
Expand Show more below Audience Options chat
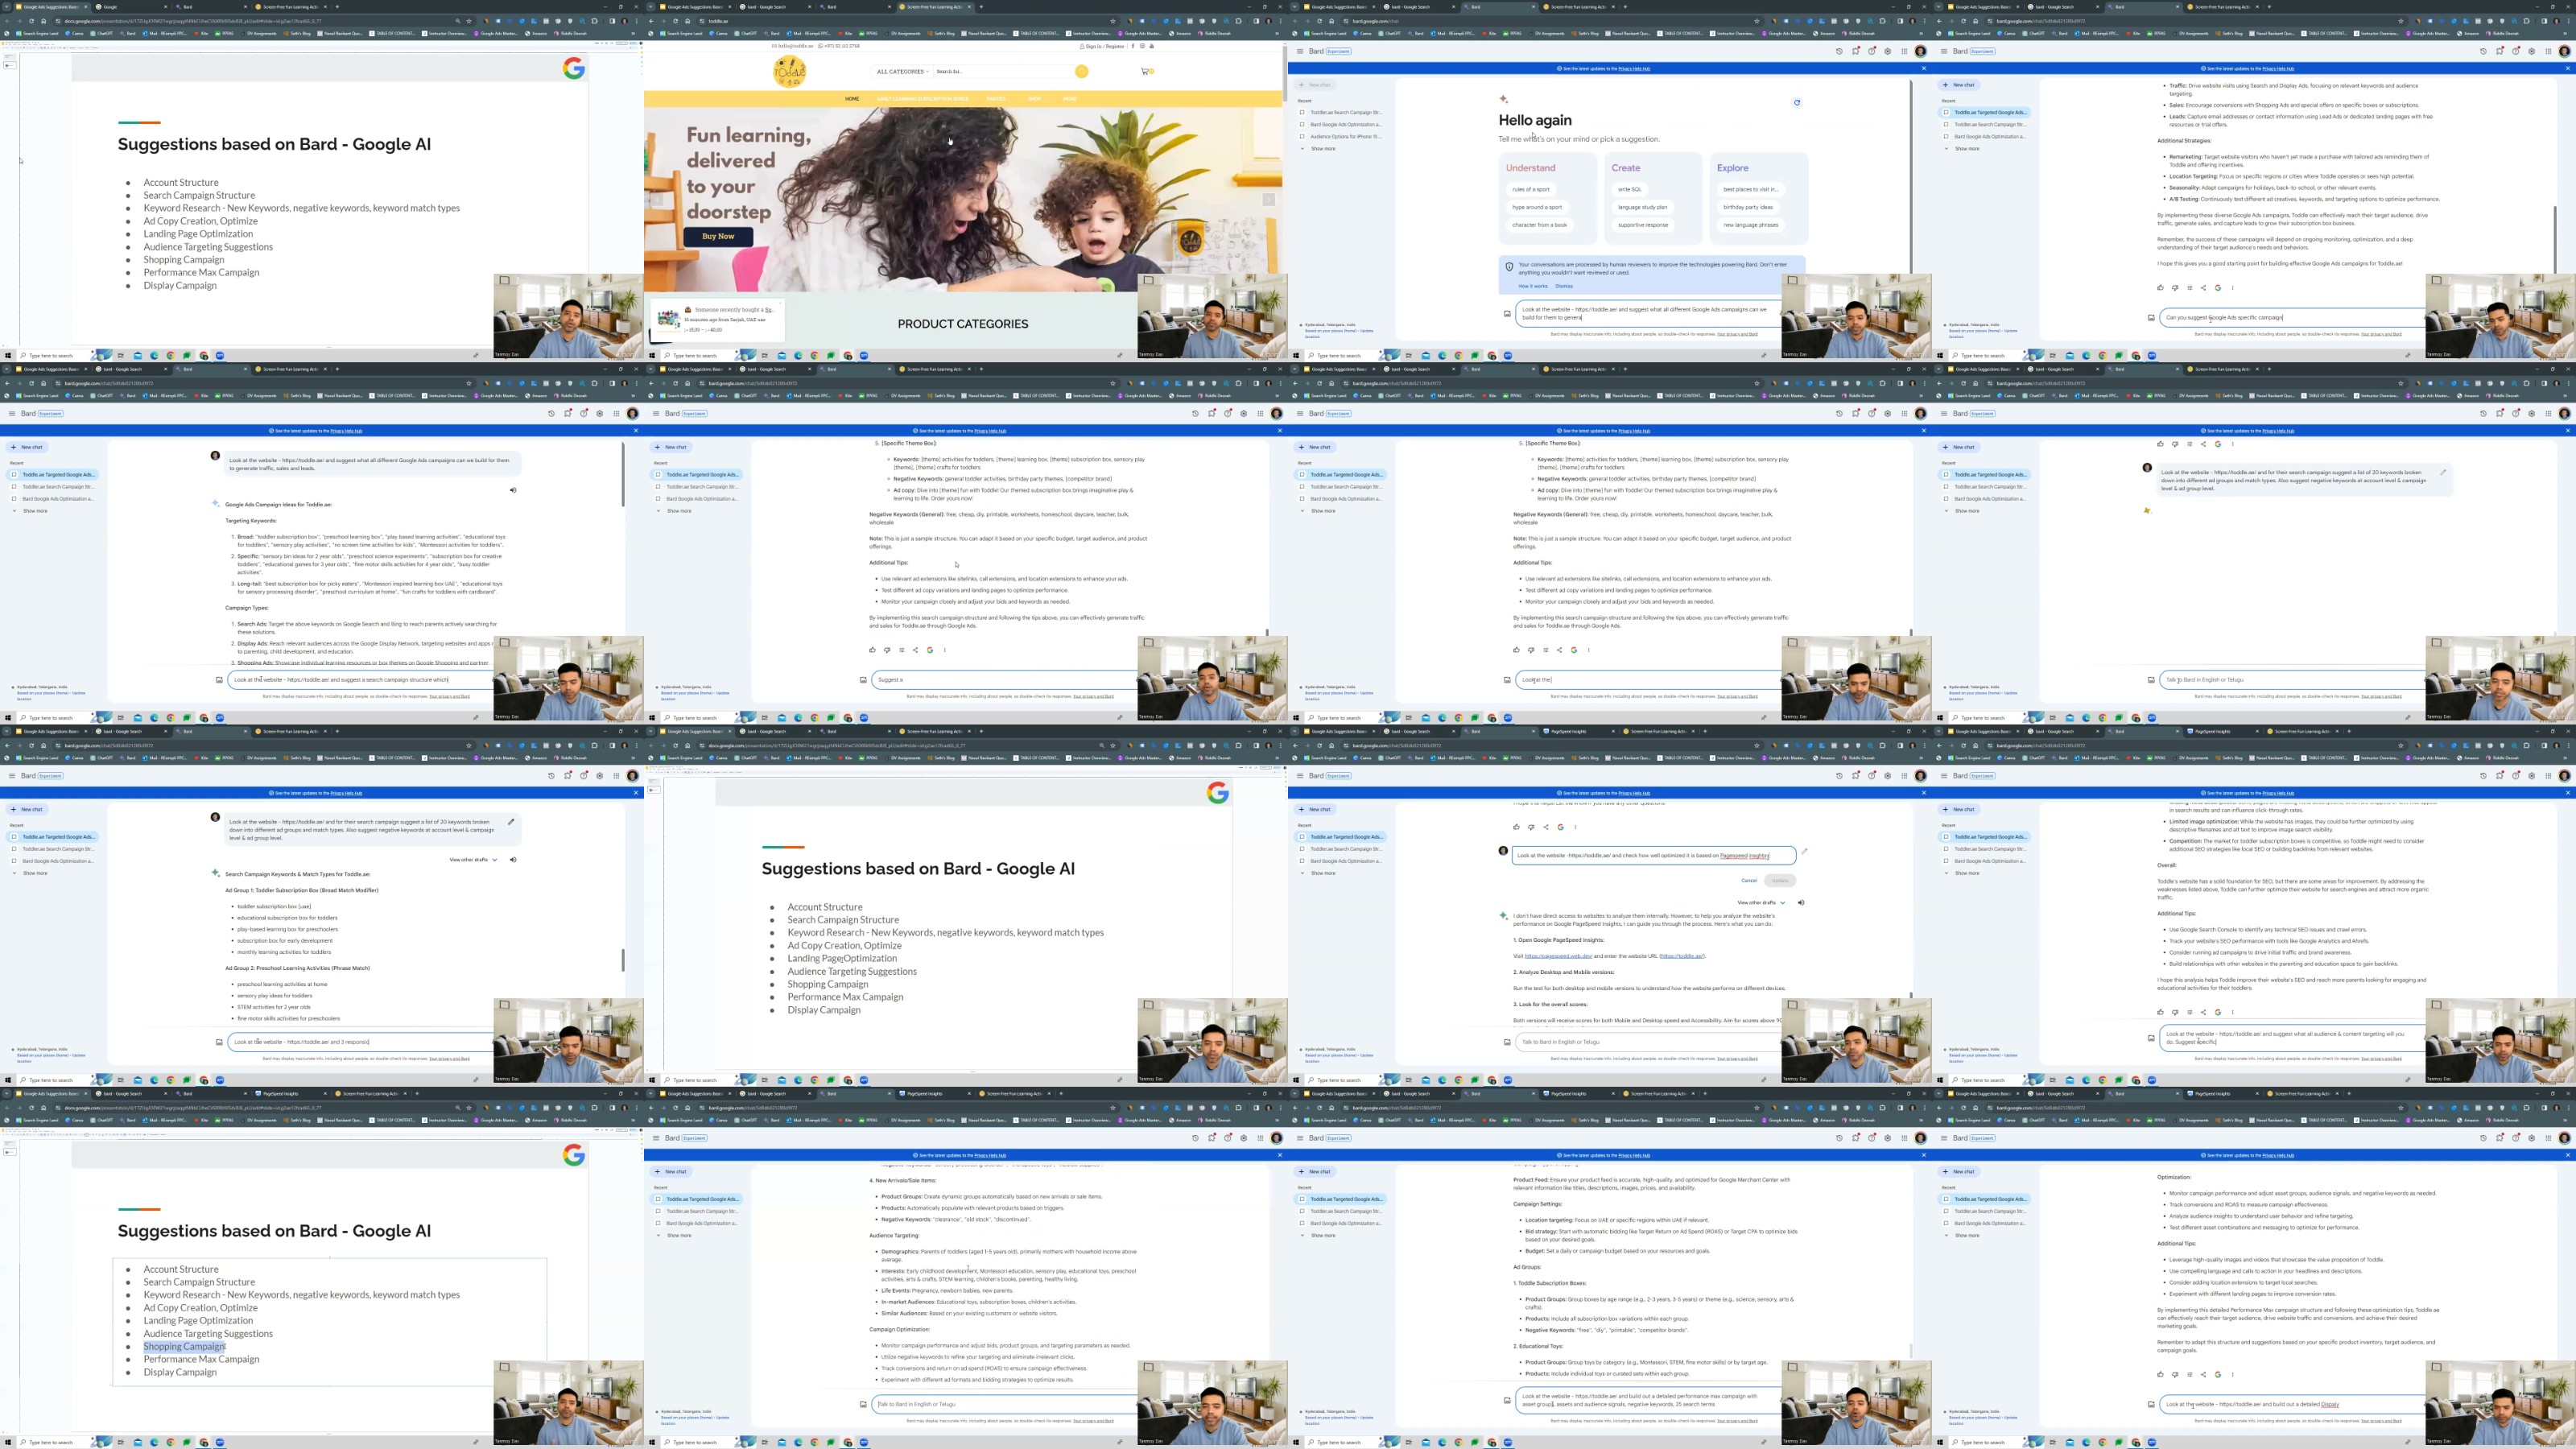coord(1323,149)
